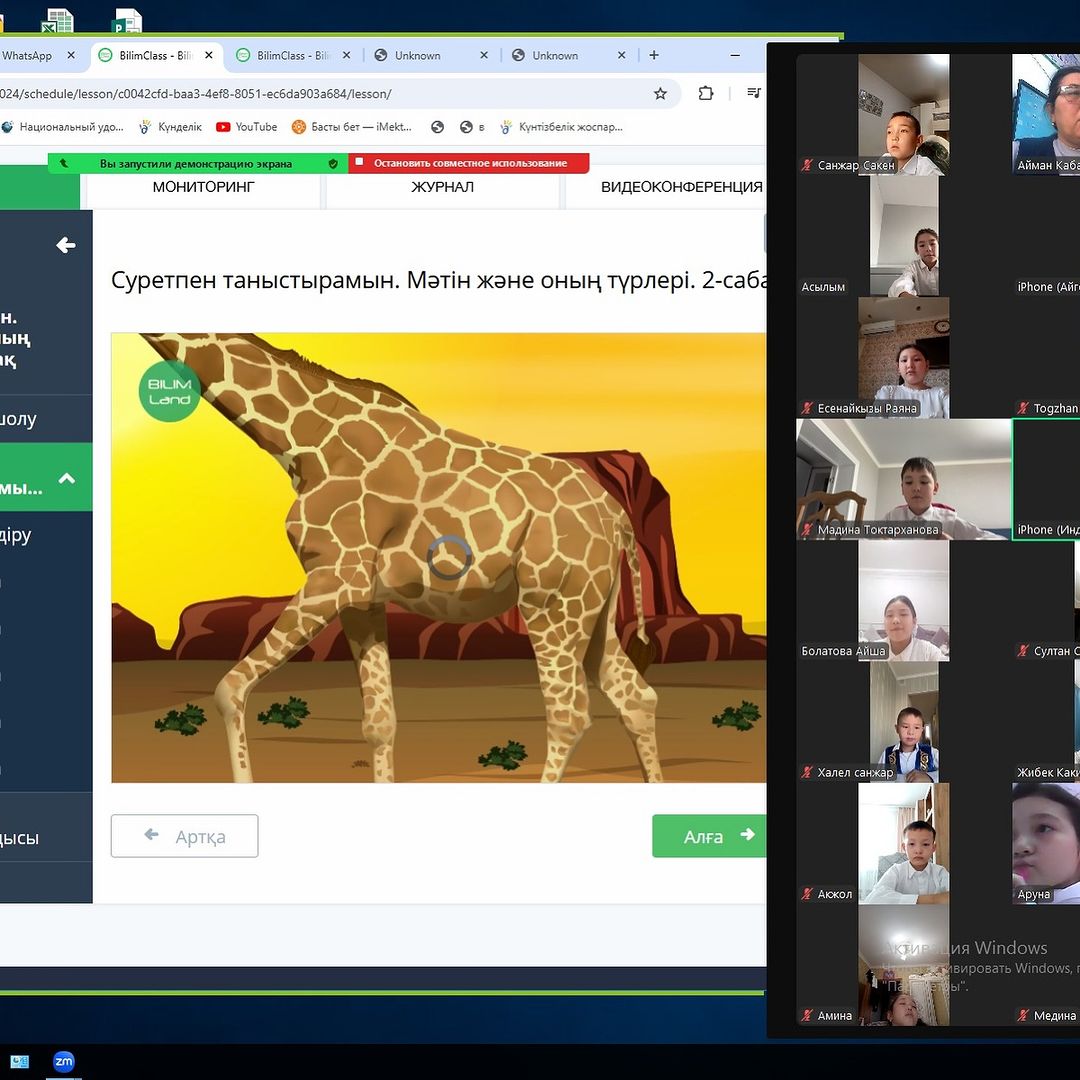
Task: Select Амина's video tile
Action: pyautogui.click(x=903, y=964)
